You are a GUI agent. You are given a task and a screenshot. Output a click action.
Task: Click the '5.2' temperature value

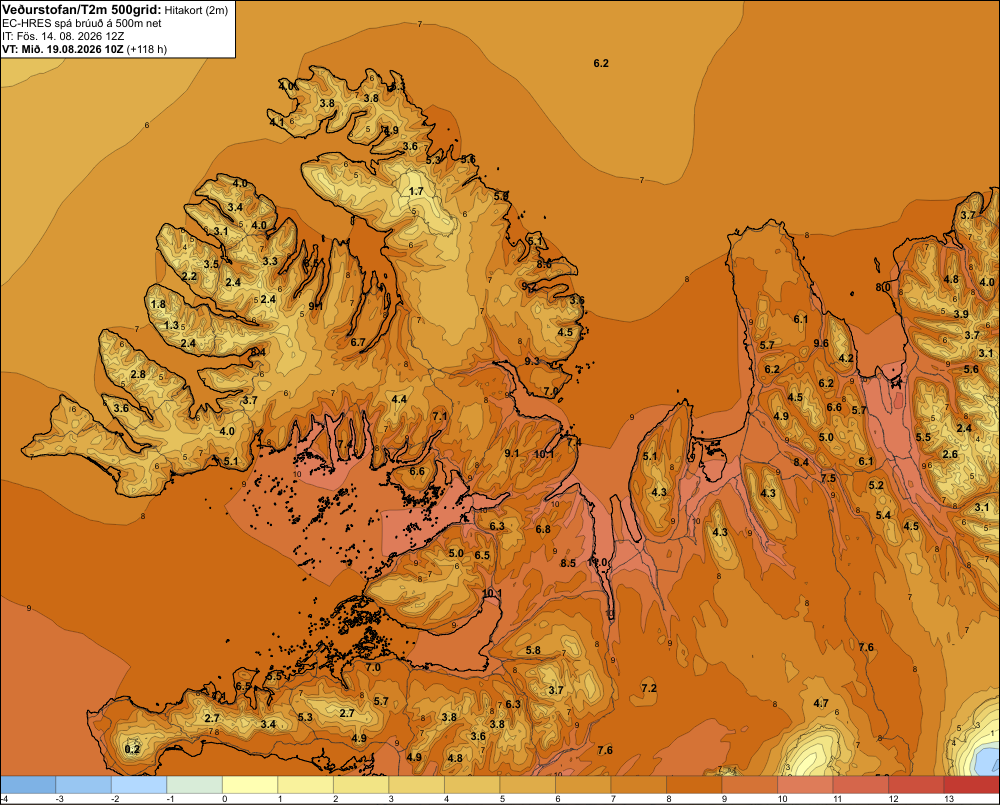pos(876,485)
